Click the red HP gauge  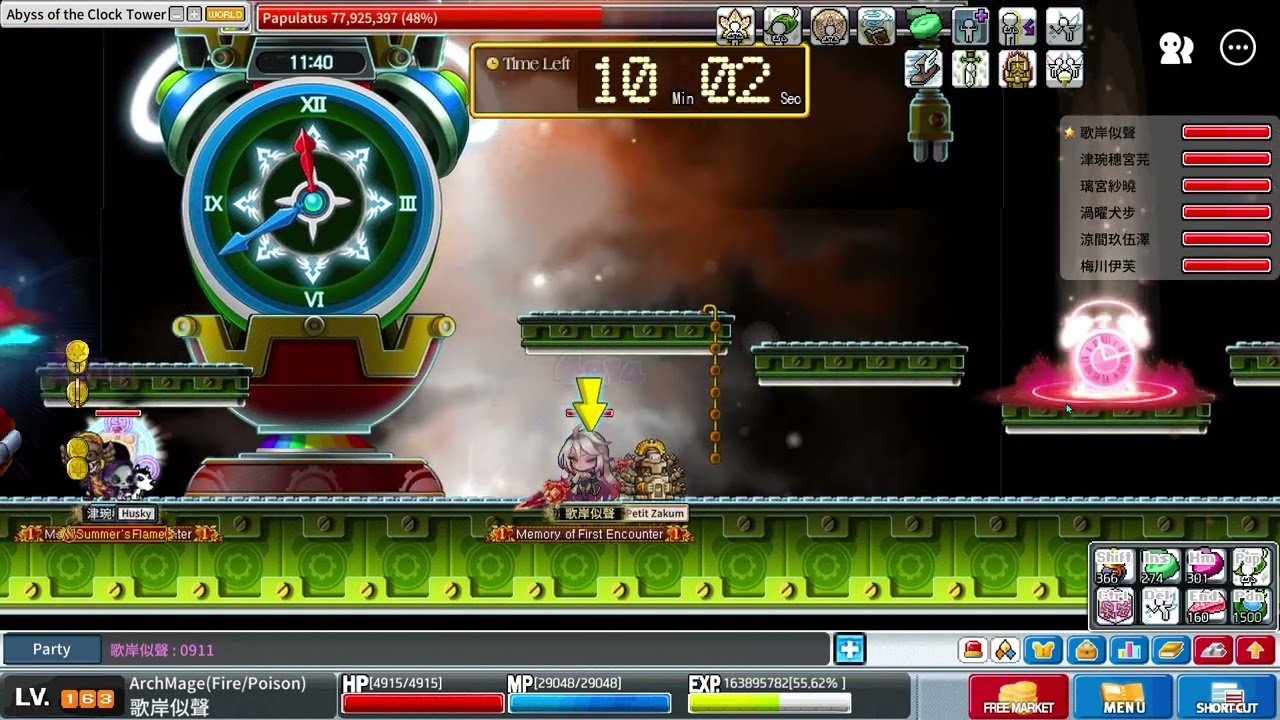423,703
